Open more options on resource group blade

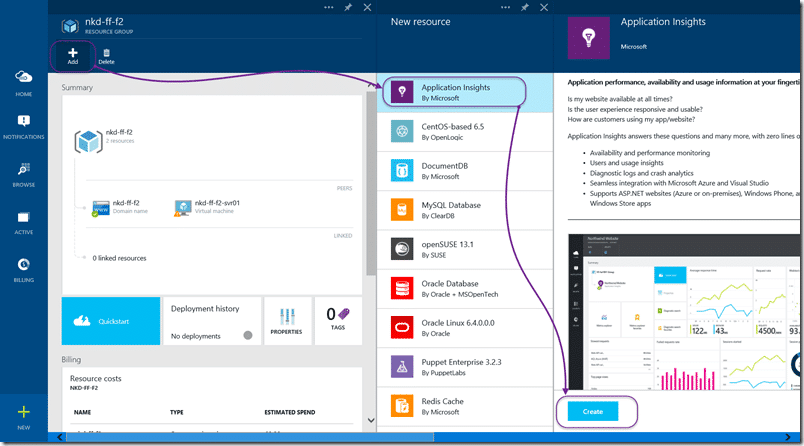pos(329,7)
